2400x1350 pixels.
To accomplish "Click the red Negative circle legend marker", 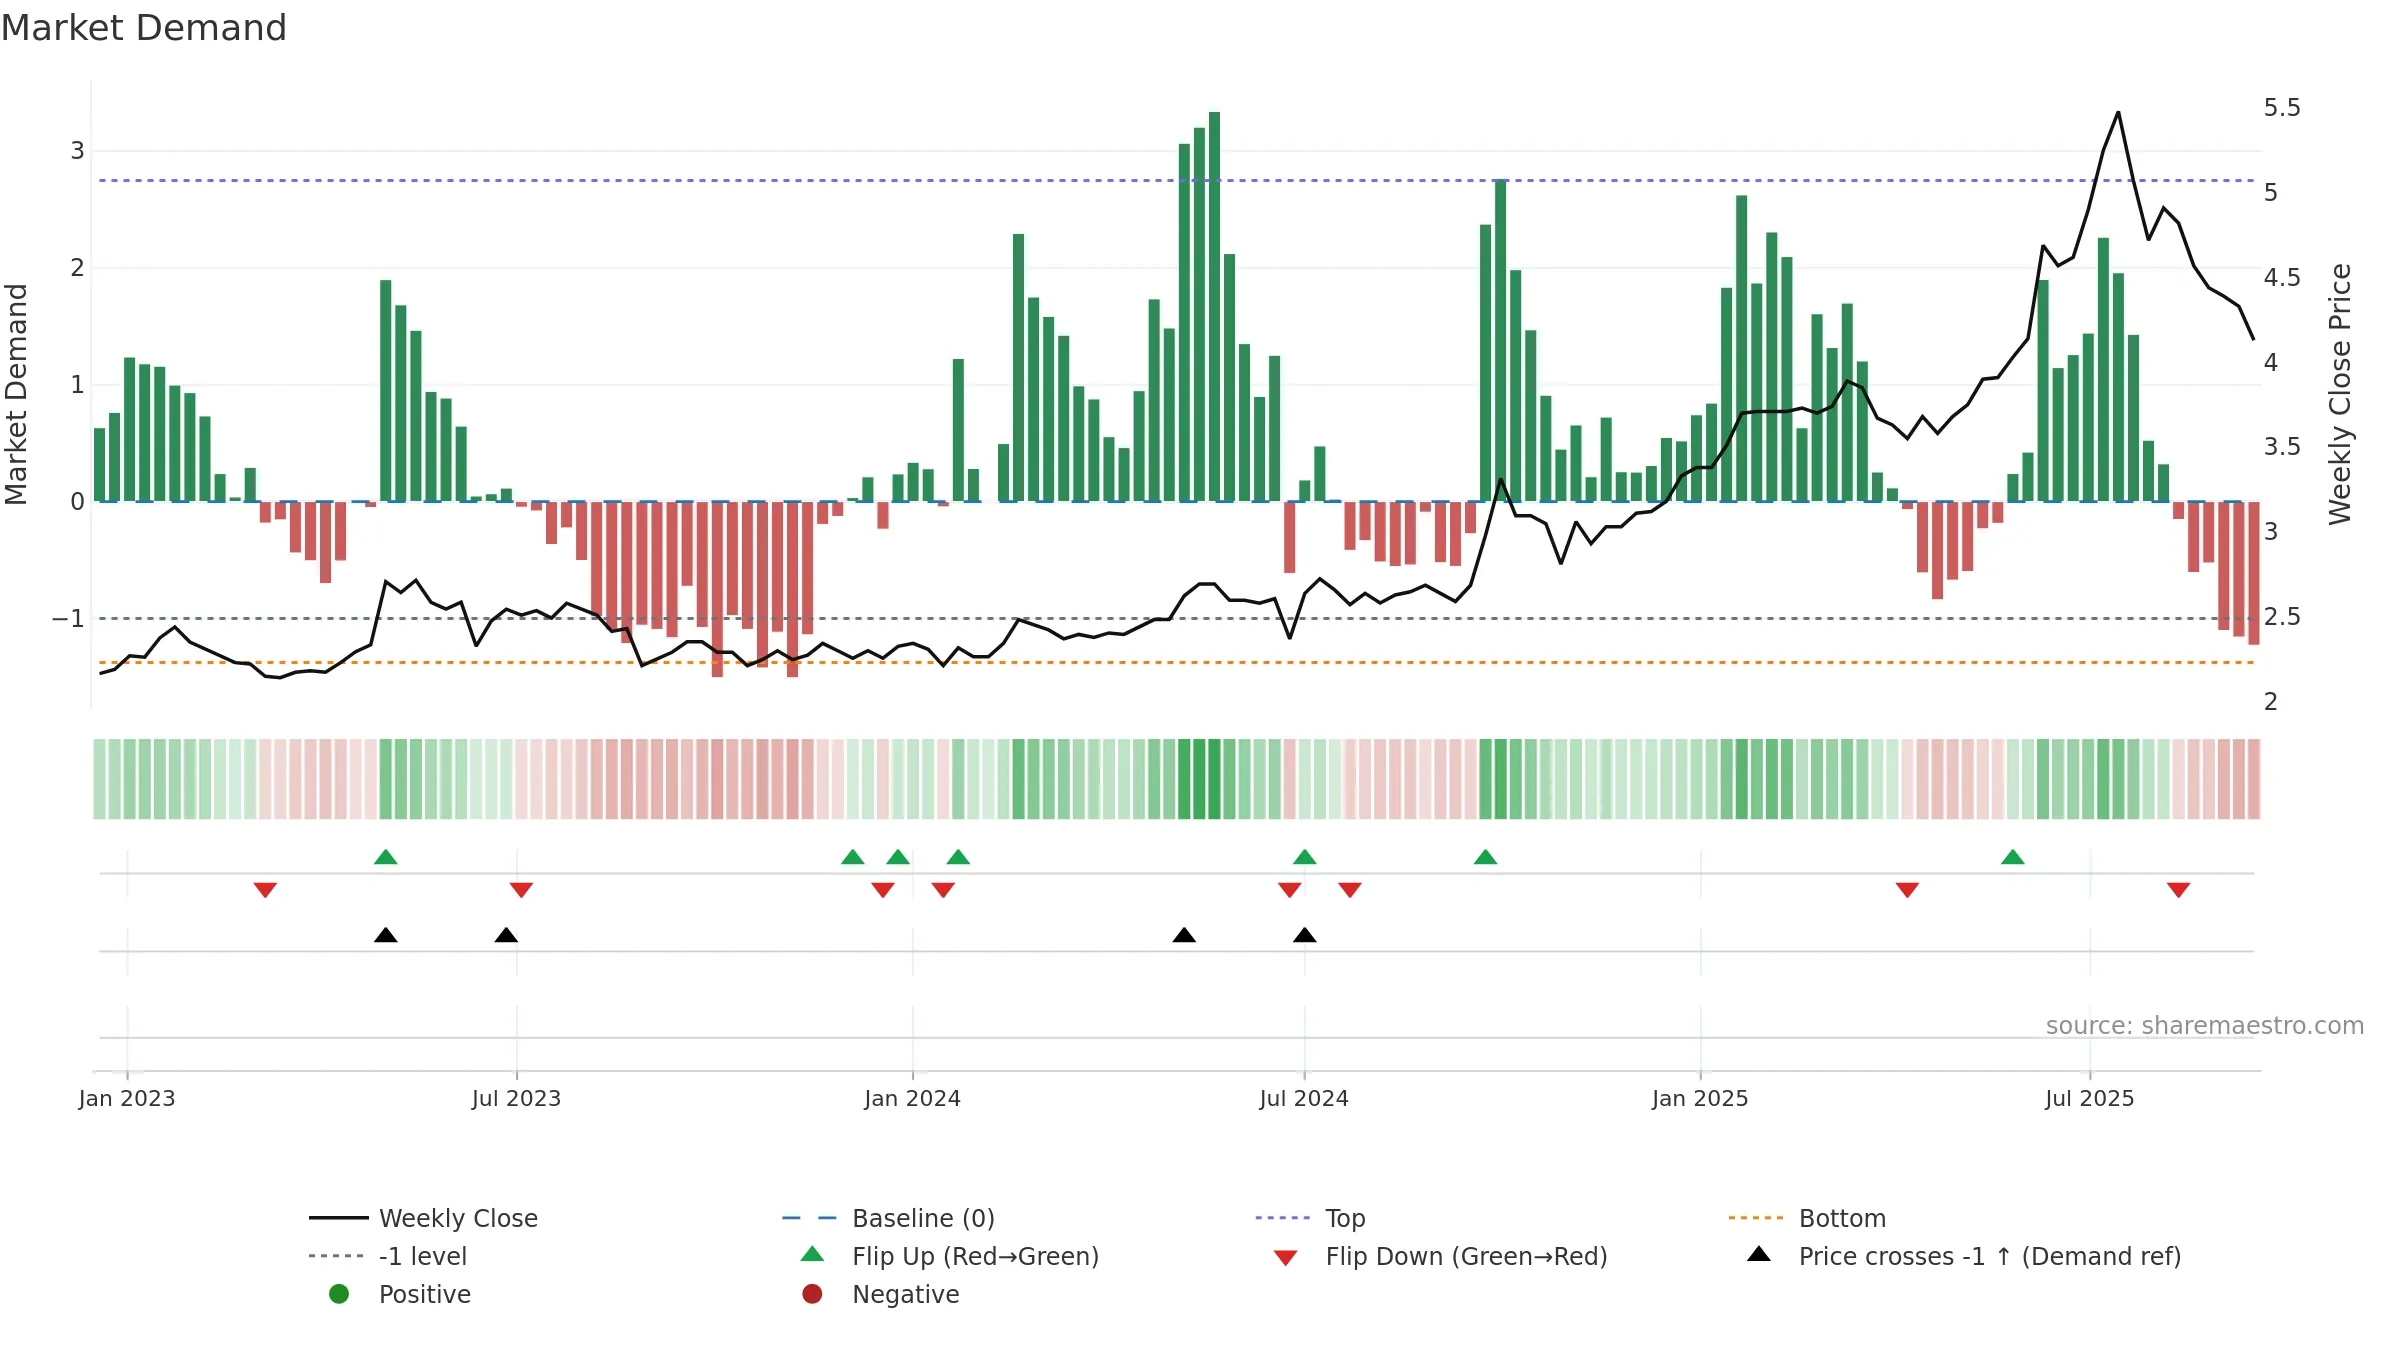I will (x=812, y=1294).
